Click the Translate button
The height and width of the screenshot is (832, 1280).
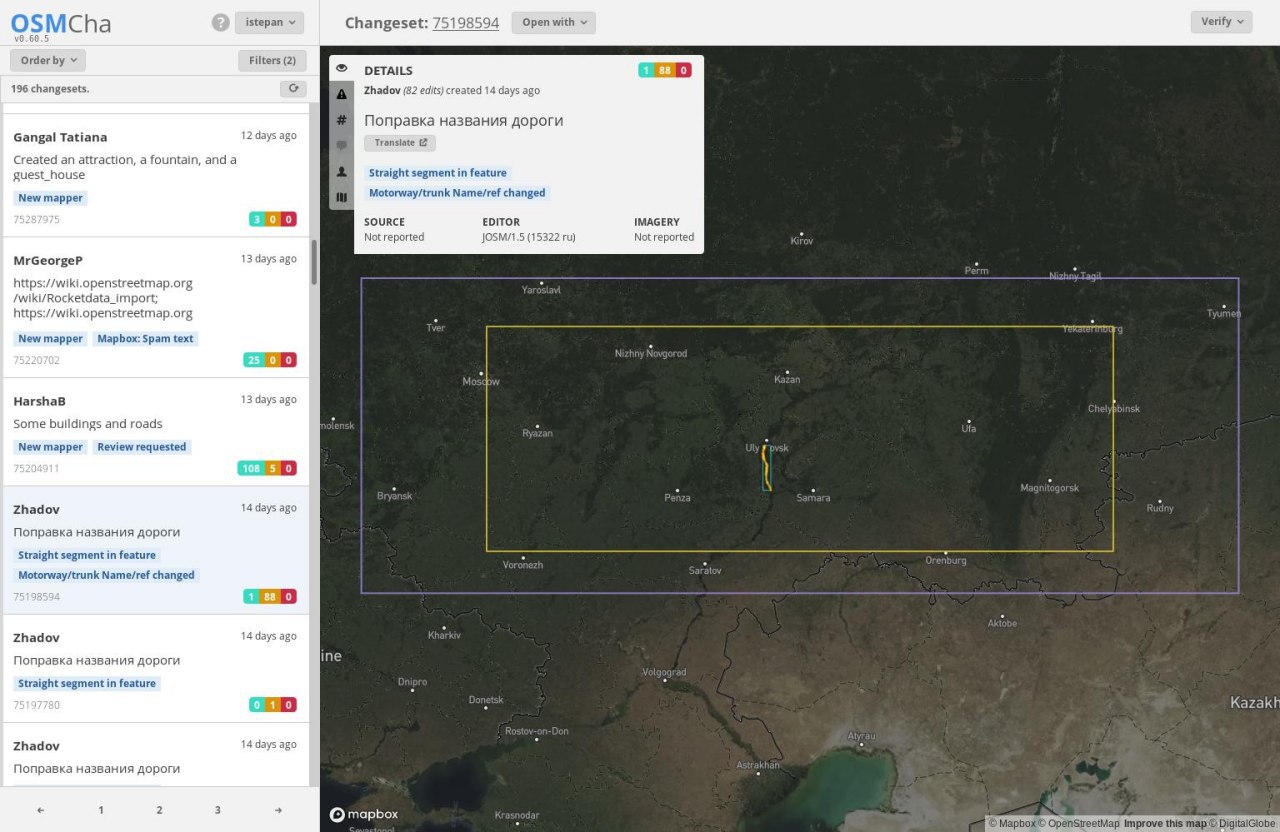click(400, 143)
